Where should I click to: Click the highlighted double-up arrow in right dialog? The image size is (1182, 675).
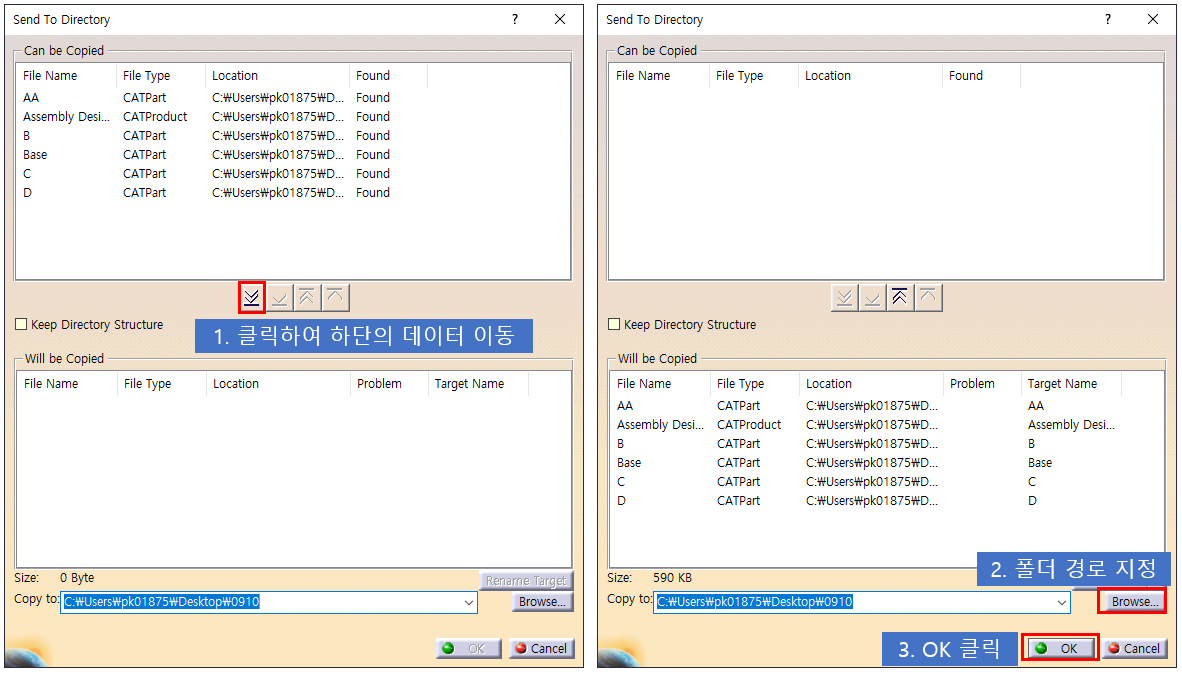900,297
